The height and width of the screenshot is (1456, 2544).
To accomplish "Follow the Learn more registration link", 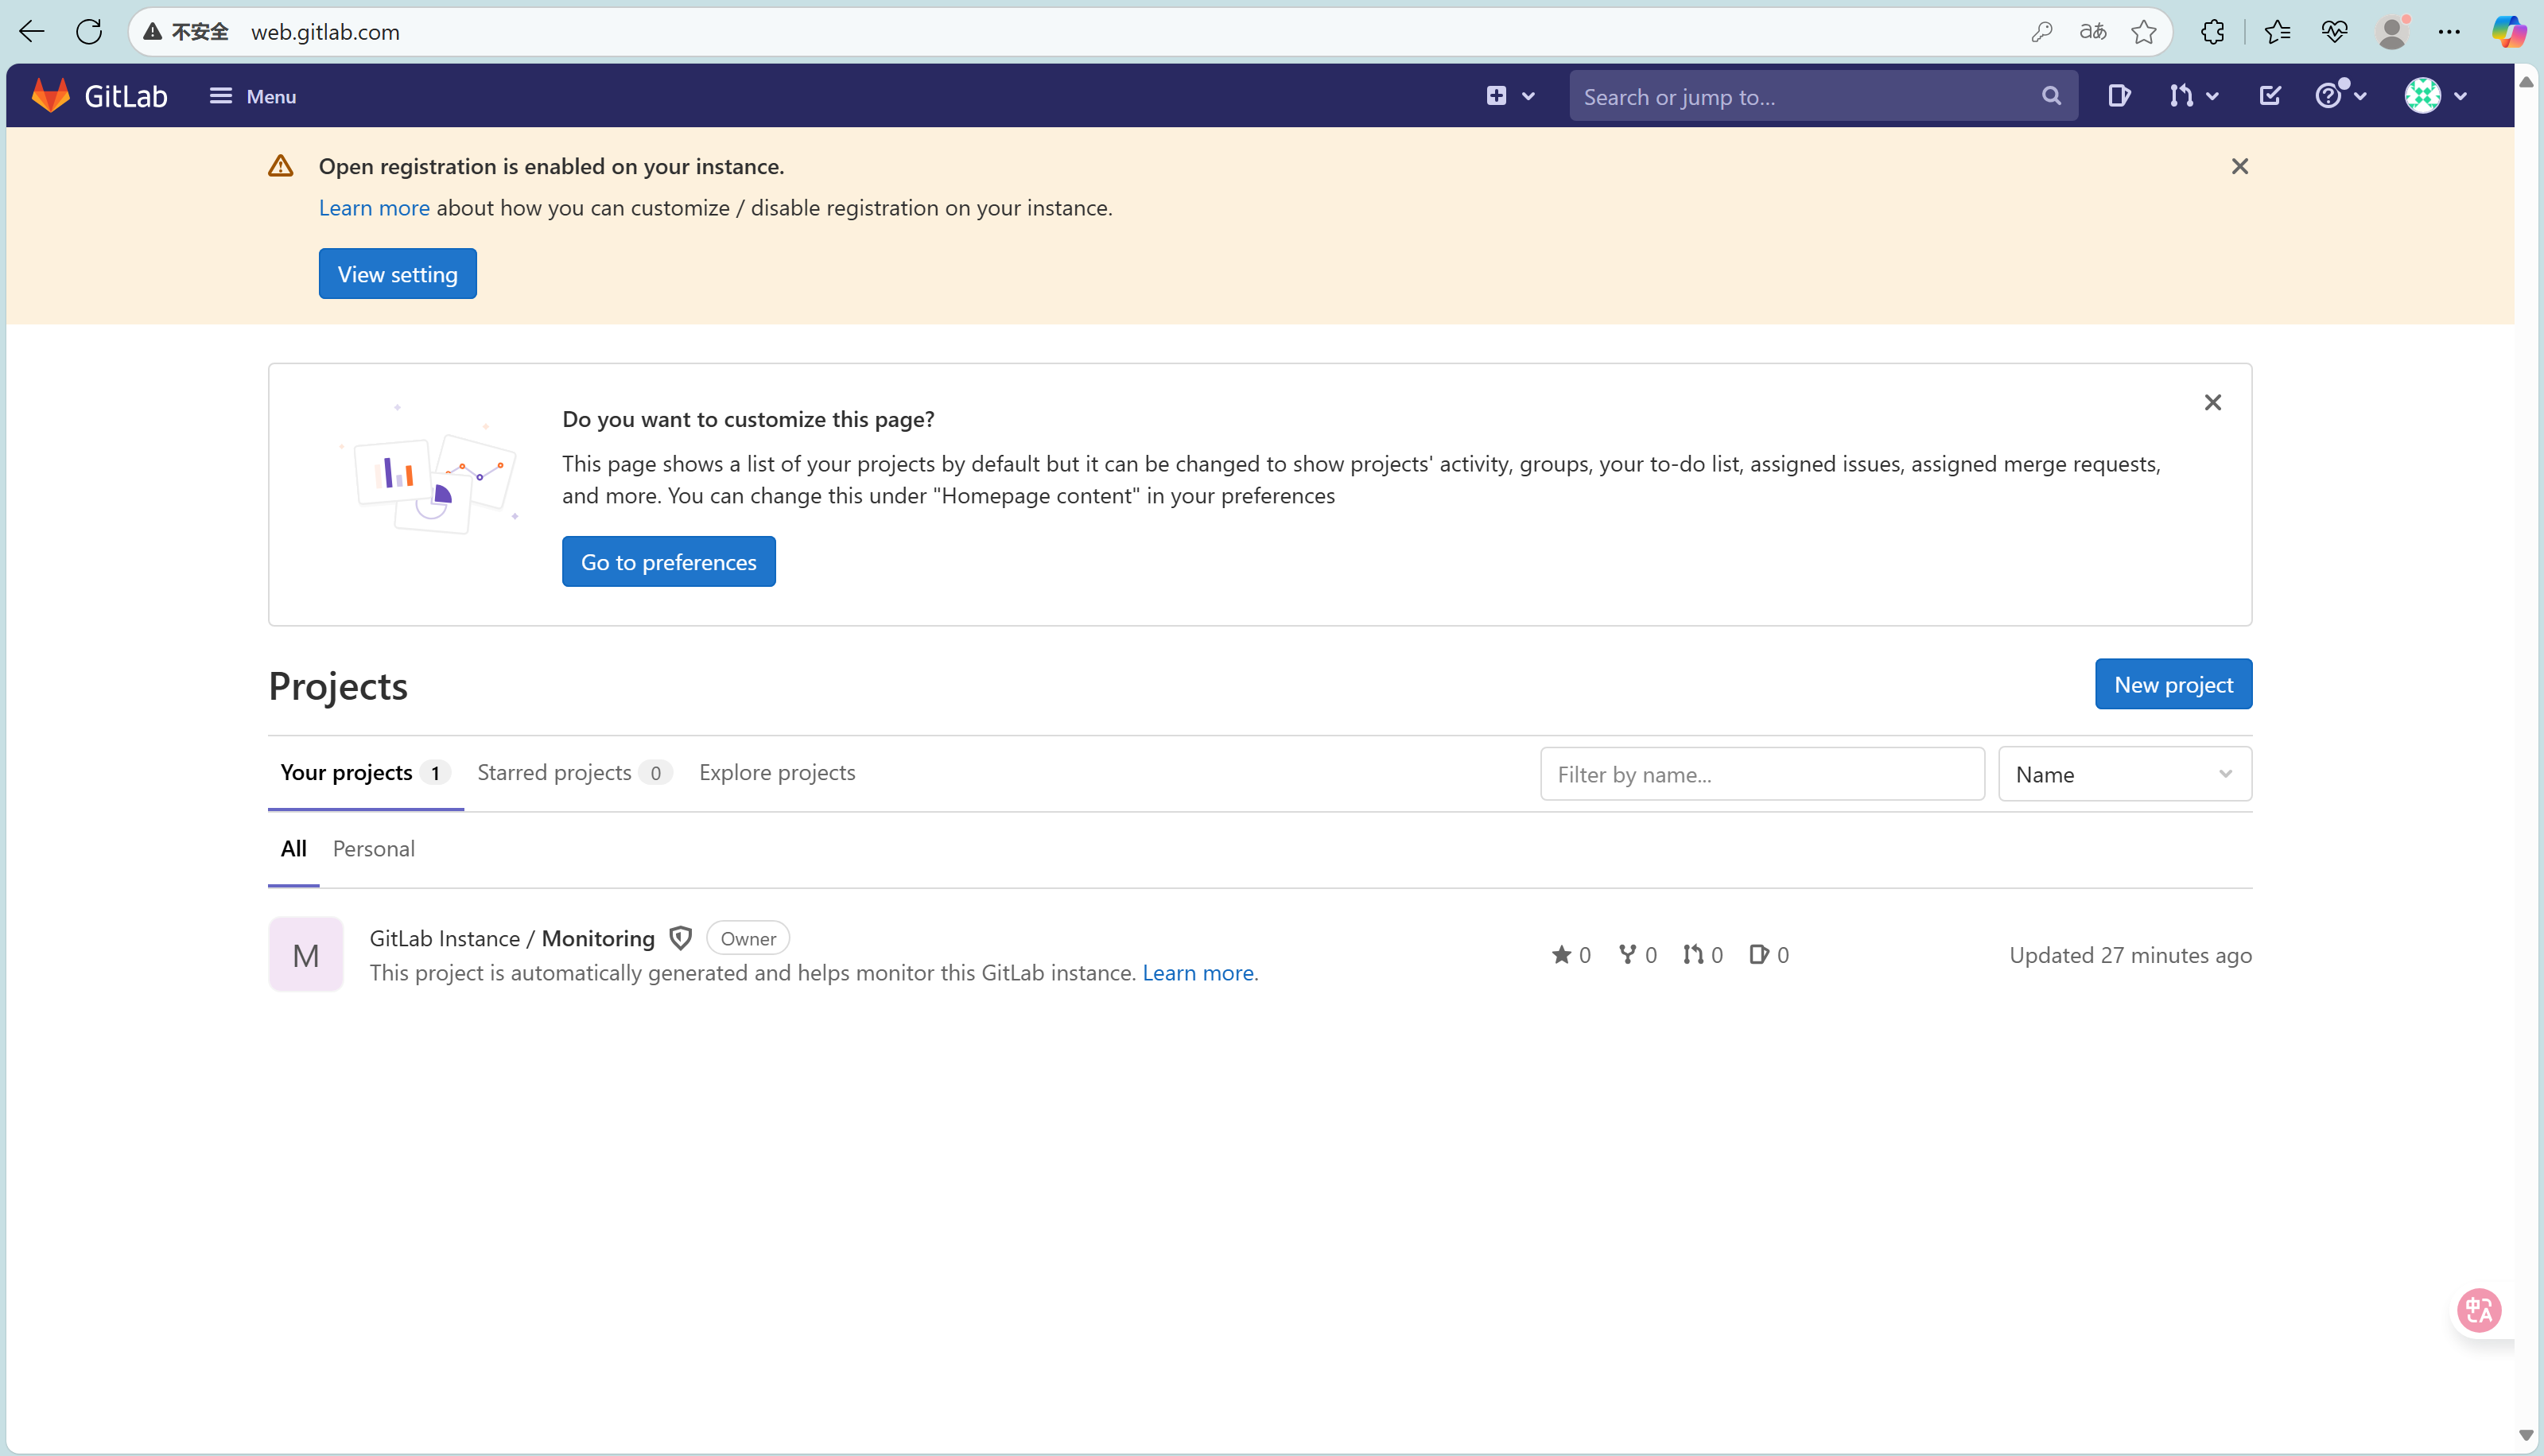I will pyautogui.click(x=374, y=208).
